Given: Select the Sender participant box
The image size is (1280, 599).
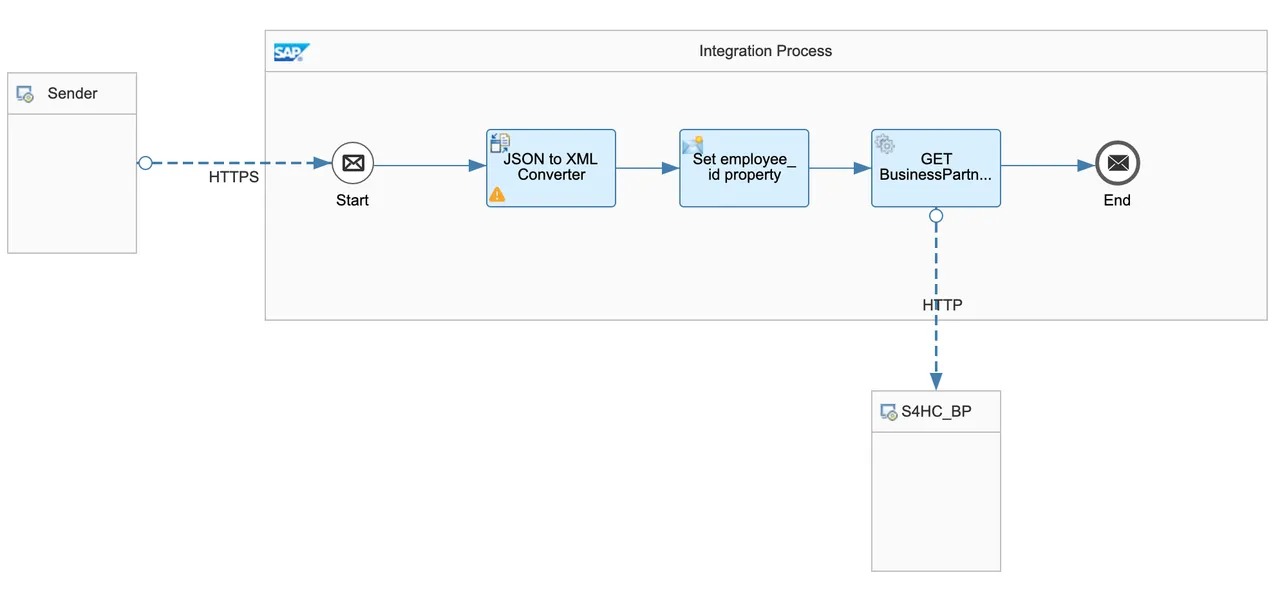Looking at the screenshot, I should (72, 163).
